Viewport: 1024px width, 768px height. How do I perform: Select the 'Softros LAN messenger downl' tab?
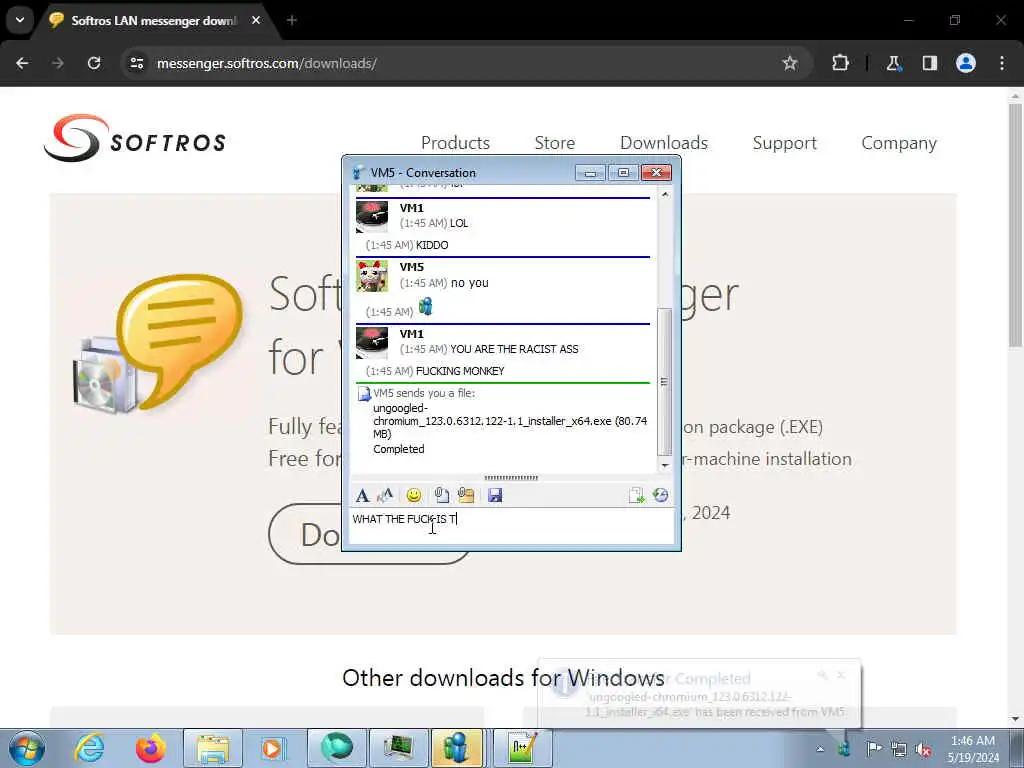pyautogui.click(x=153, y=20)
